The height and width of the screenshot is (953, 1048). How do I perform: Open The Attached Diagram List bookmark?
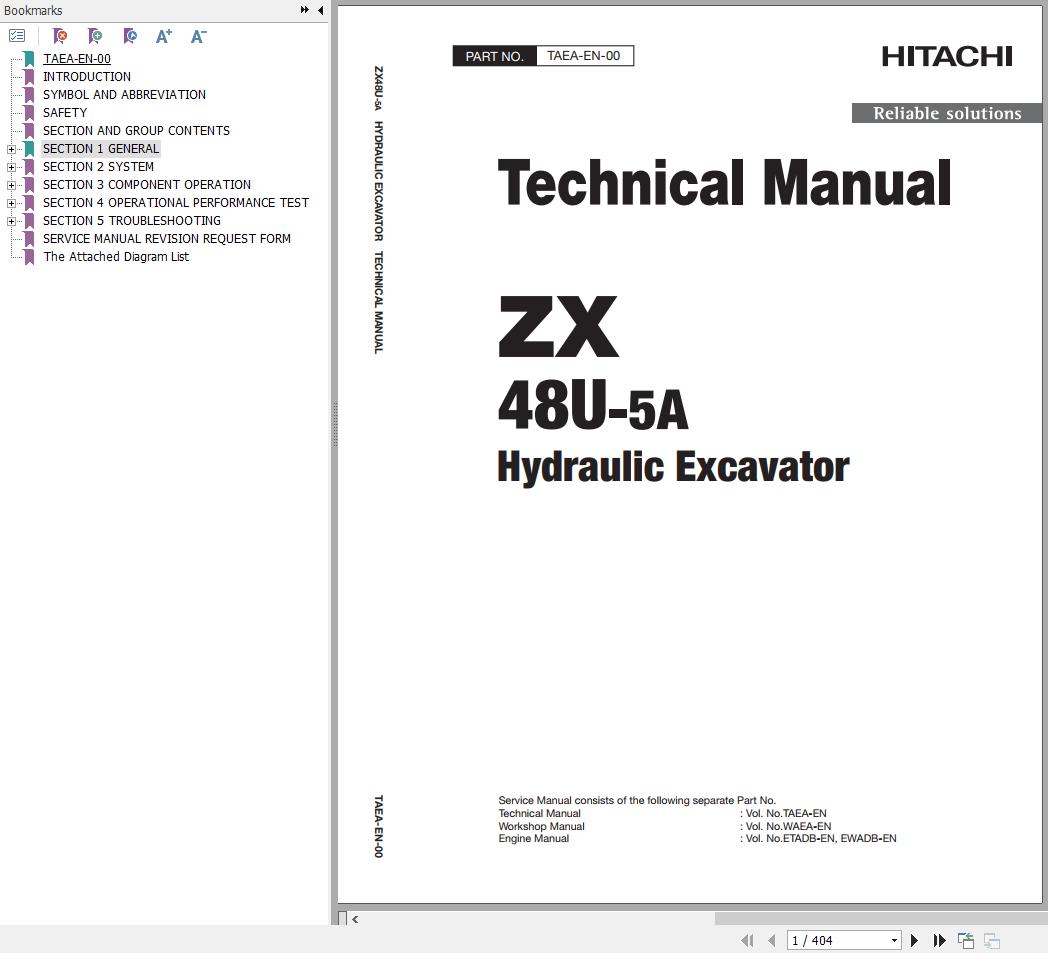pos(116,257)
